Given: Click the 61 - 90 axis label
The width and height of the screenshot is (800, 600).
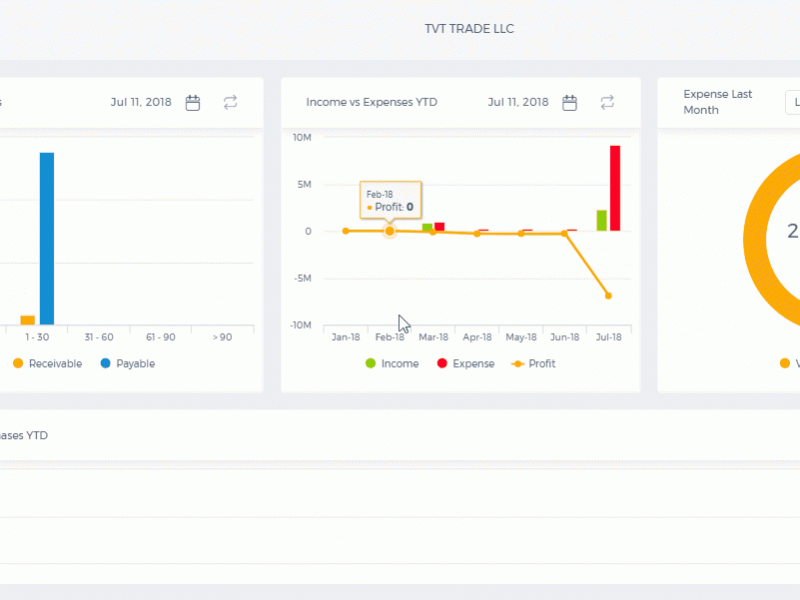Looking at the screenshot, I should (161, 337).
